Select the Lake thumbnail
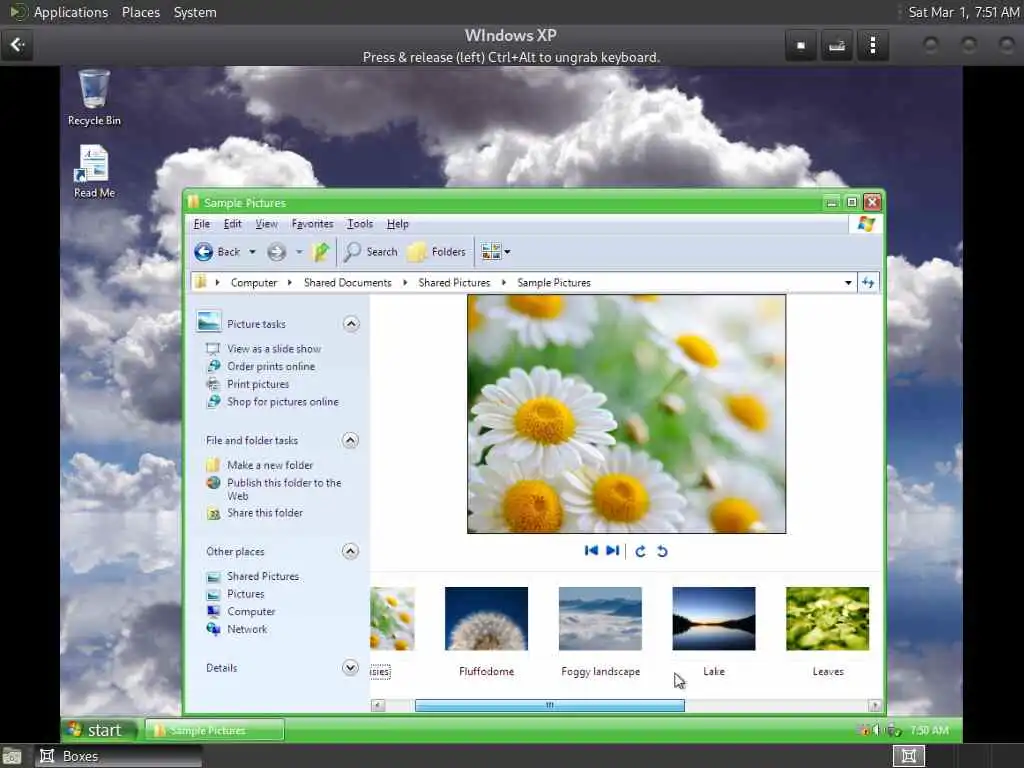The height and width of the screenshot is (768, 1024). click(714, 618)
